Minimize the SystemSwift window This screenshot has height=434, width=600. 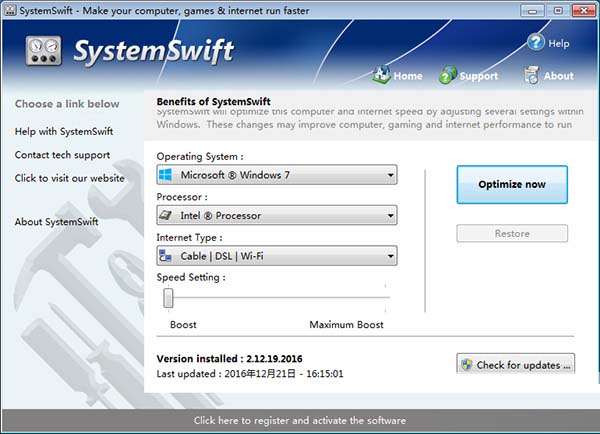coord(533,11)
